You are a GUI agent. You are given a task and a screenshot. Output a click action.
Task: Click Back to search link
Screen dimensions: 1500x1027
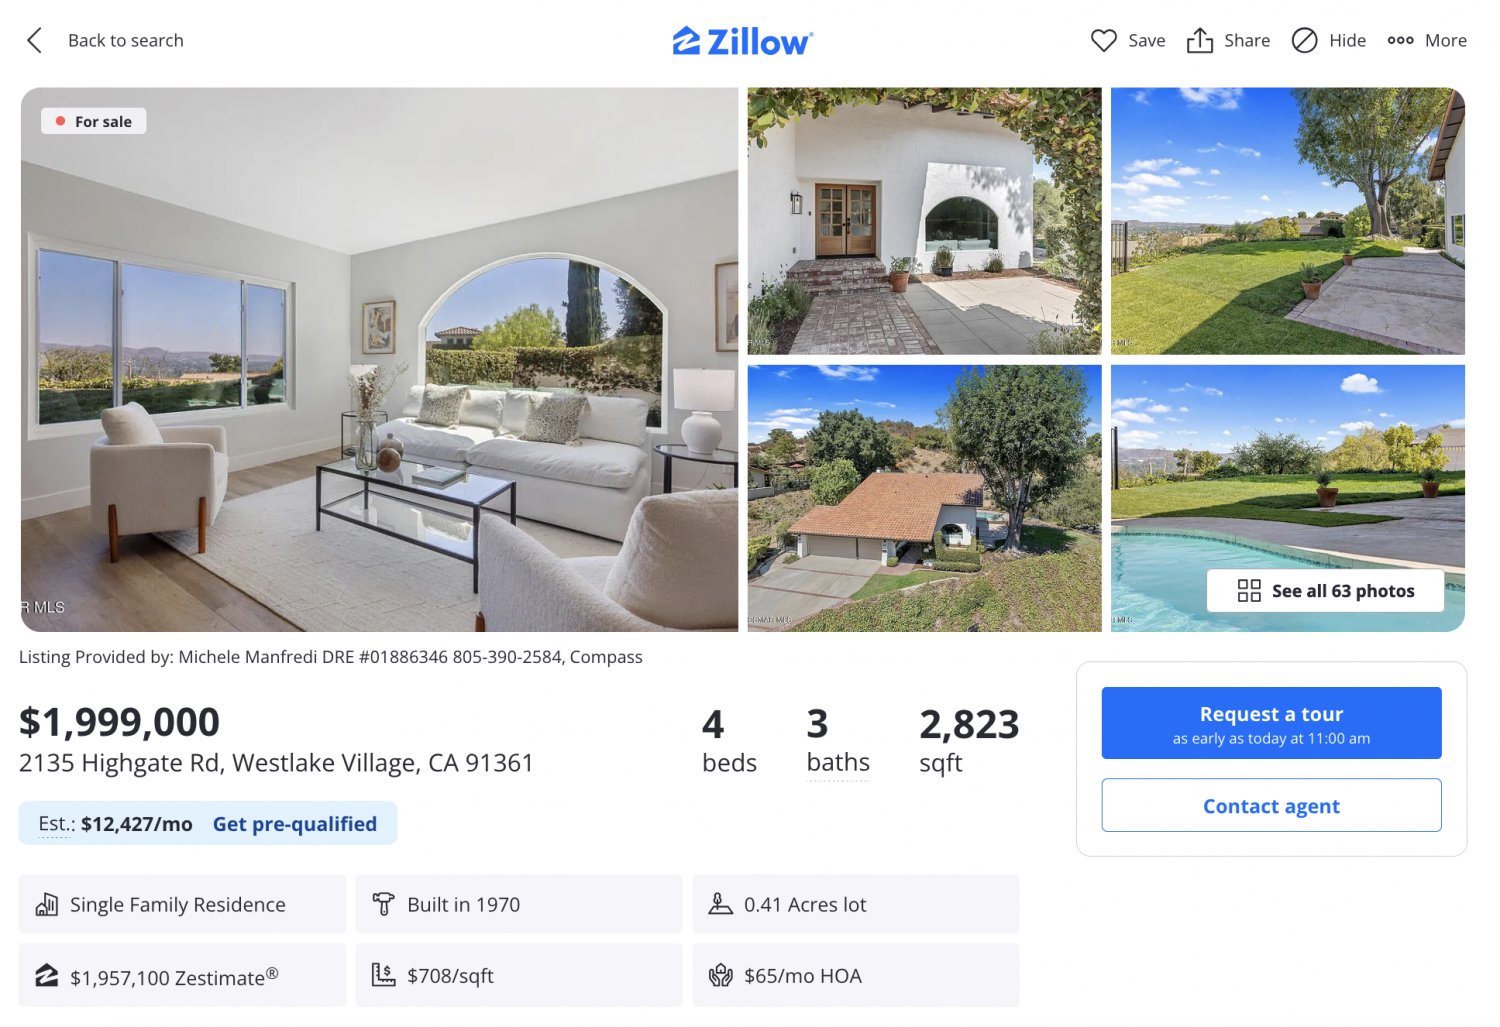pyautogui.click(x=126, y=40)
